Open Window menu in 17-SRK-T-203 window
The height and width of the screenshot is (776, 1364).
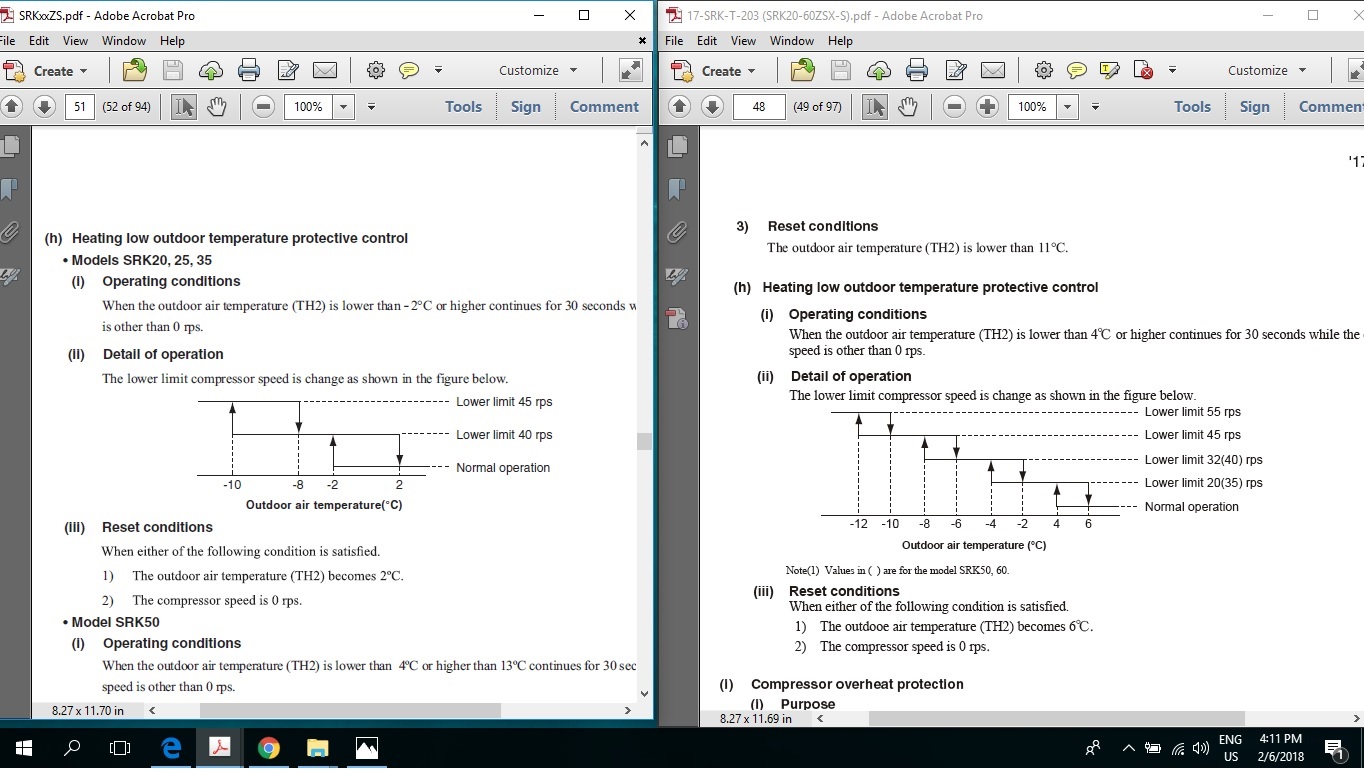pos(792,41)
